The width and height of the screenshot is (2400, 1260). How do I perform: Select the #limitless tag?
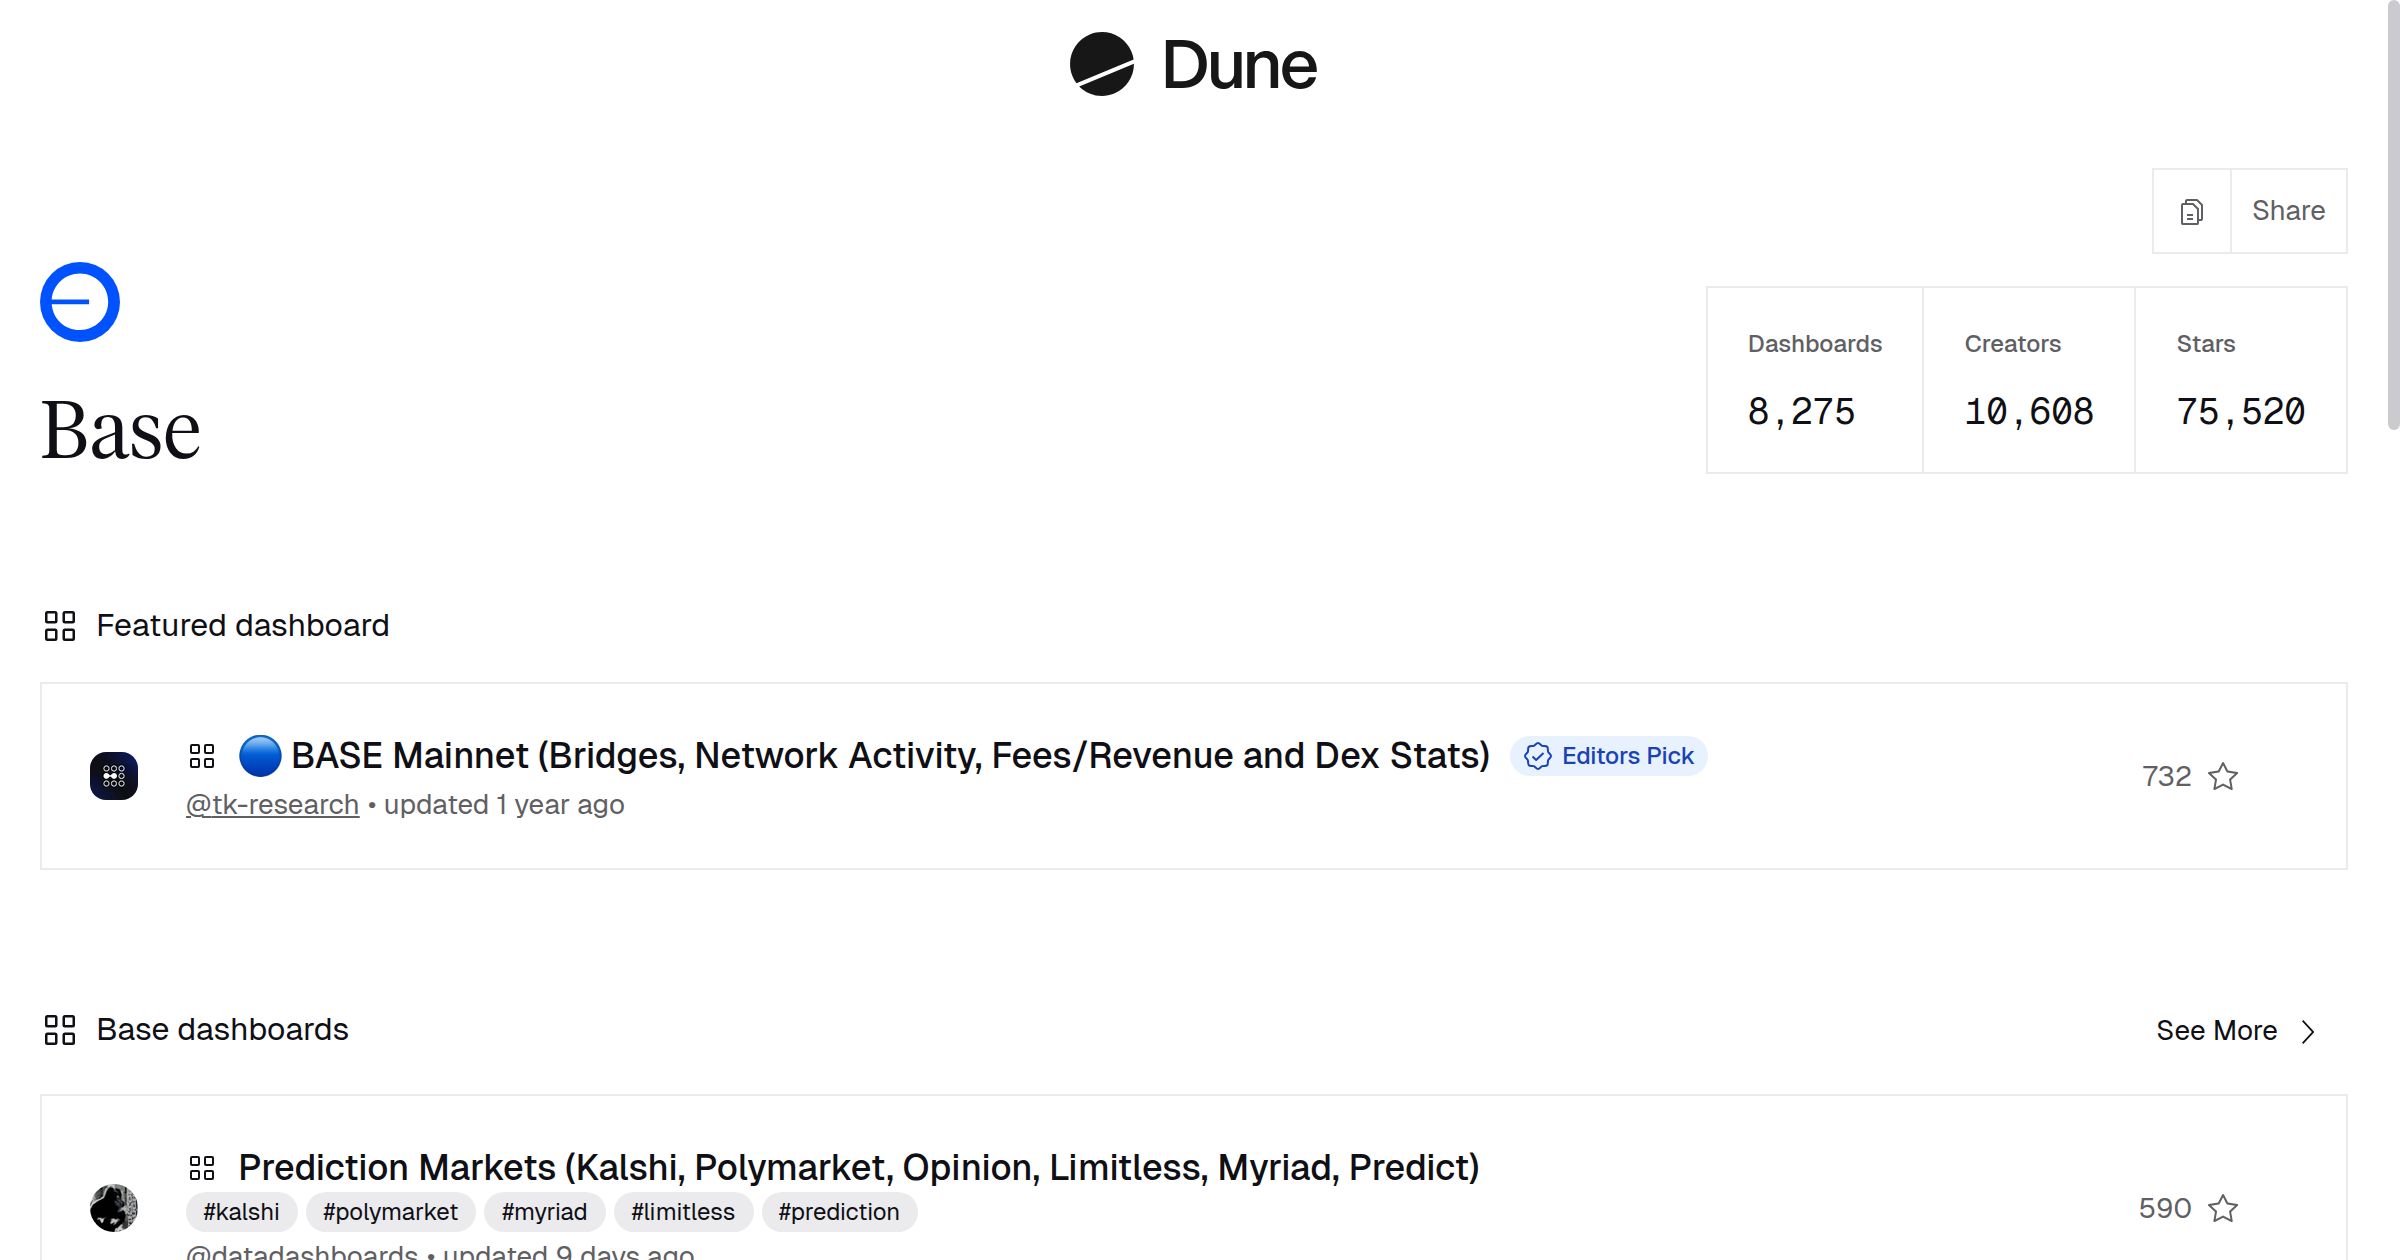[x=683, y=1212]
